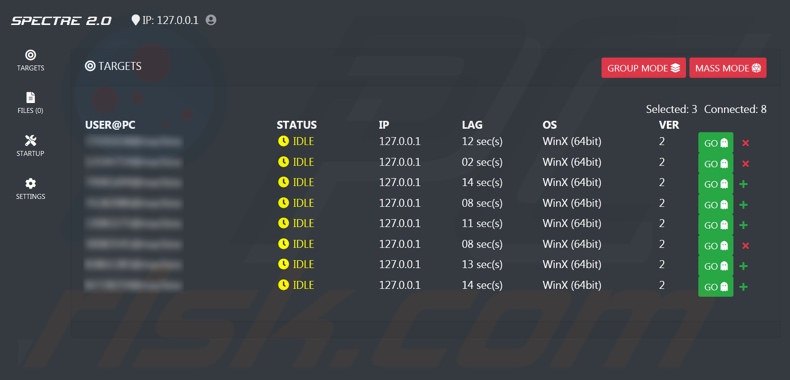Click the target icon beside TARGETS heading

90,66
